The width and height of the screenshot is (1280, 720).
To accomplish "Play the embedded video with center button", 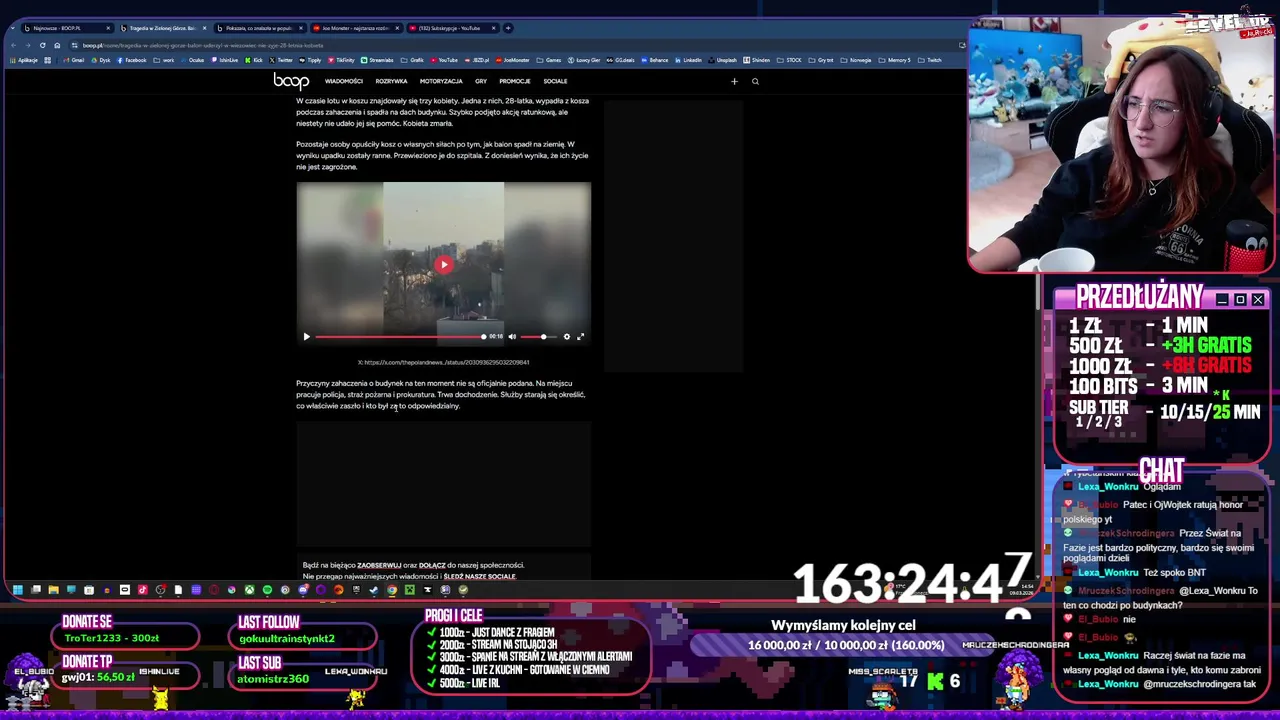I will pyautogui.click(x=443, y=265).
